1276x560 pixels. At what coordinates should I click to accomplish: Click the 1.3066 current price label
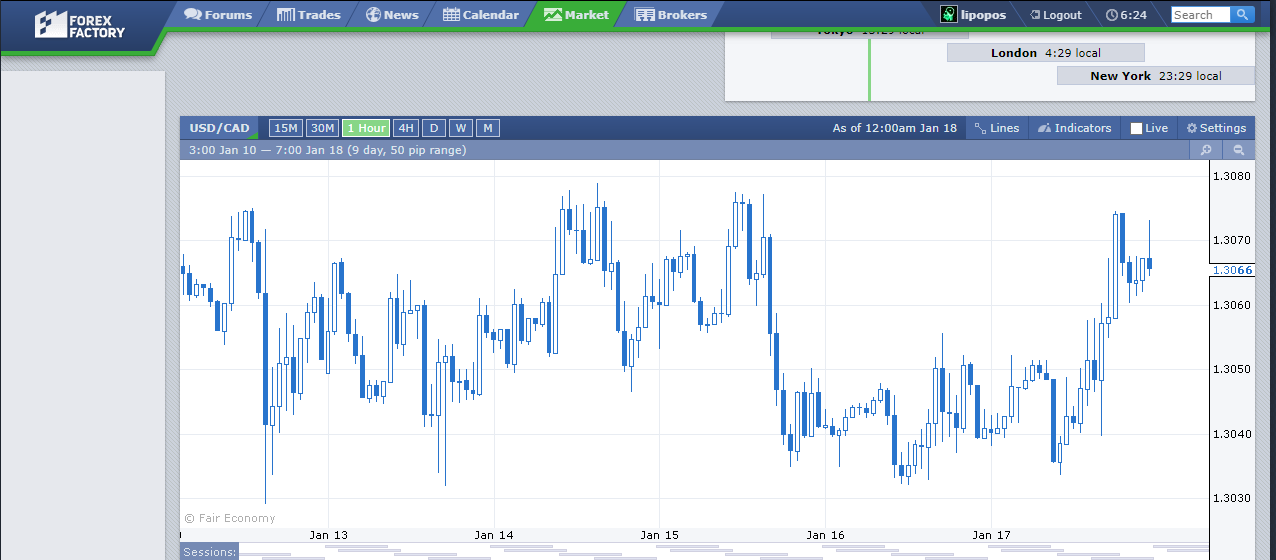pyautogui.click(x=1232, y=270)
